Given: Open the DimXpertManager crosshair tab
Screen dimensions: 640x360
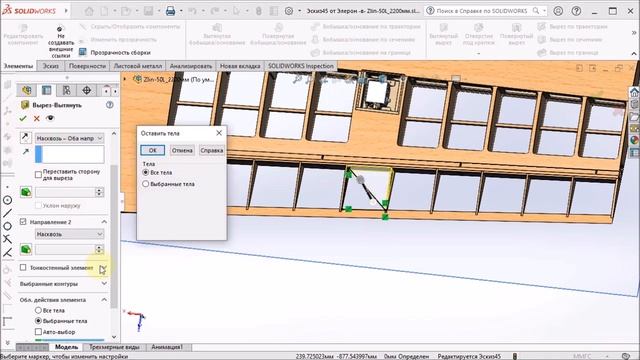Looking at the screenshot, I should [x=87, y=90].
